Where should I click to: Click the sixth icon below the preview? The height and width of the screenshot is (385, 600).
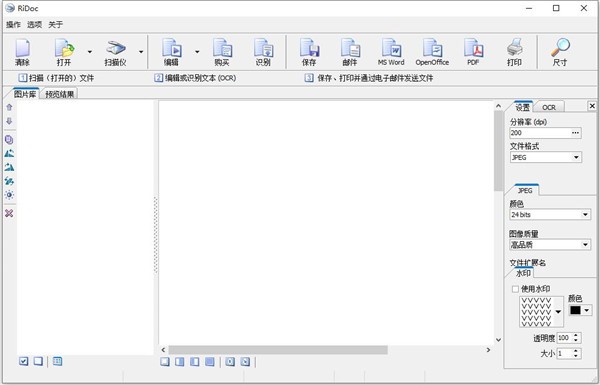(x=245, y=361)
